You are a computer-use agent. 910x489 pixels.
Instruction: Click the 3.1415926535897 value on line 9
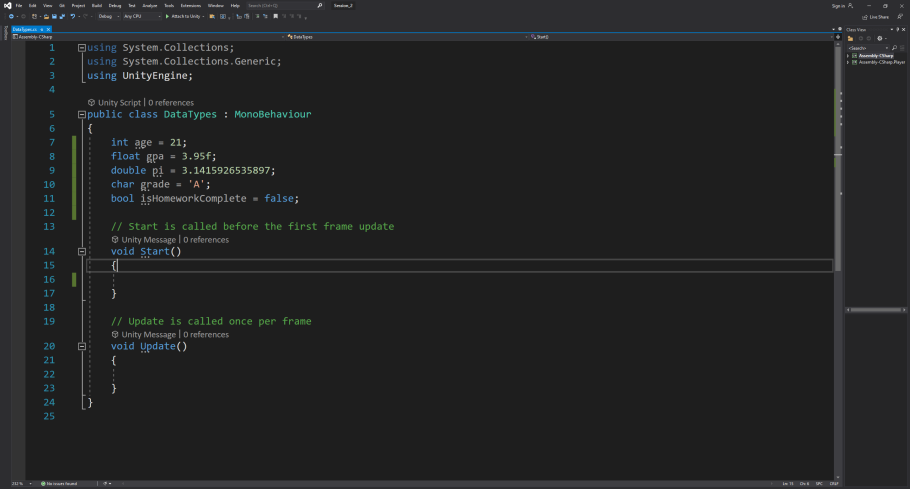[226, 171]
